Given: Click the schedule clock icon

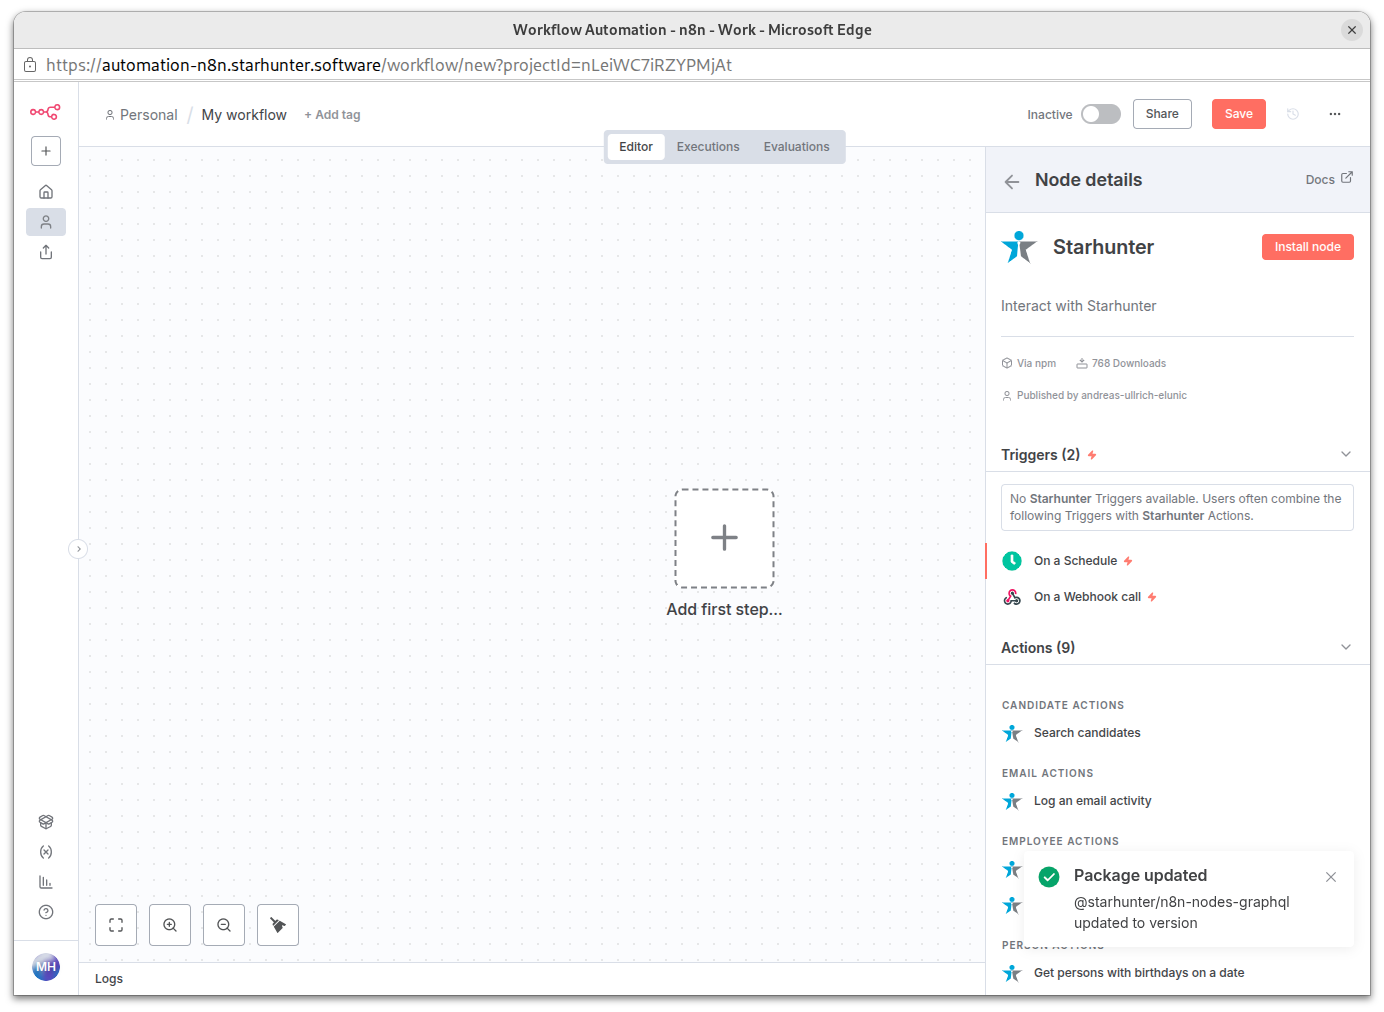Looking at the screenshot, I should (1012, 561).
